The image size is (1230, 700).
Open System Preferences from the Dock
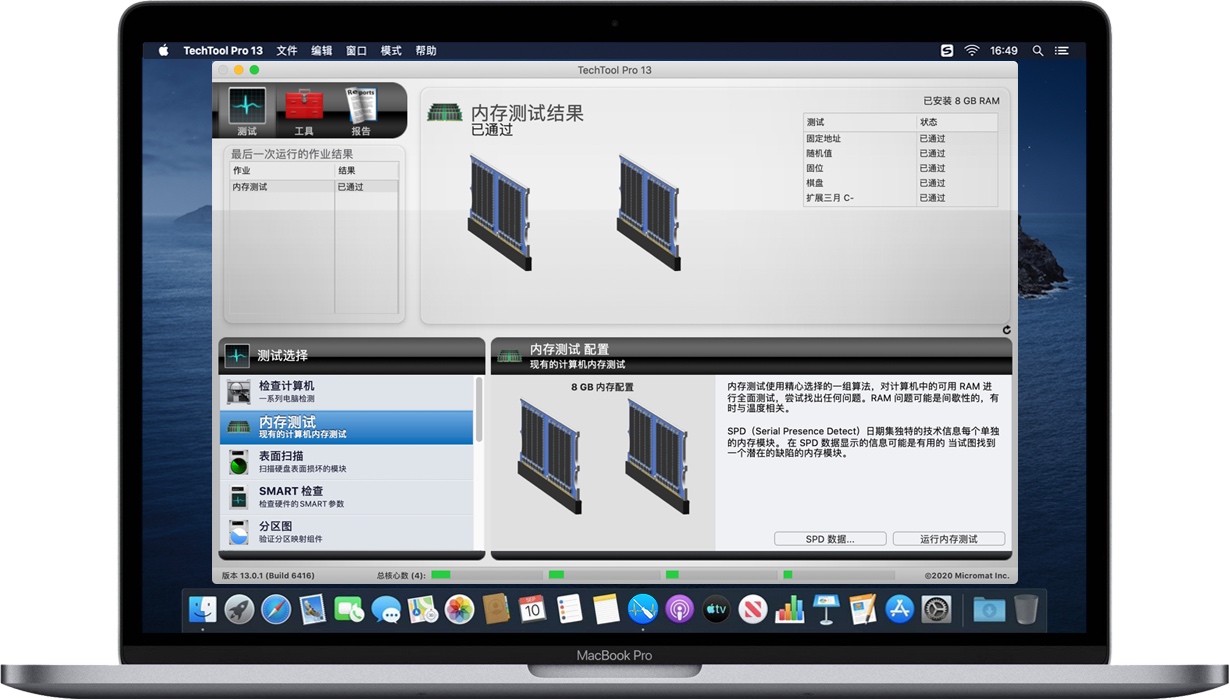(936, 608)
